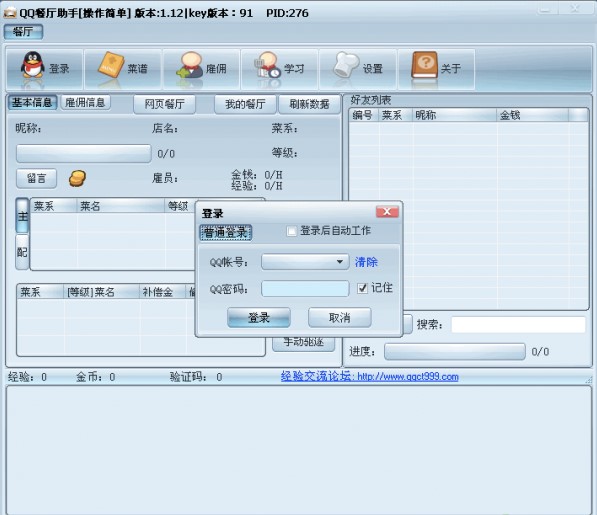Click the gold coins icon beside 留言
This screenshot has height=515, width=597.
point(77,178)
